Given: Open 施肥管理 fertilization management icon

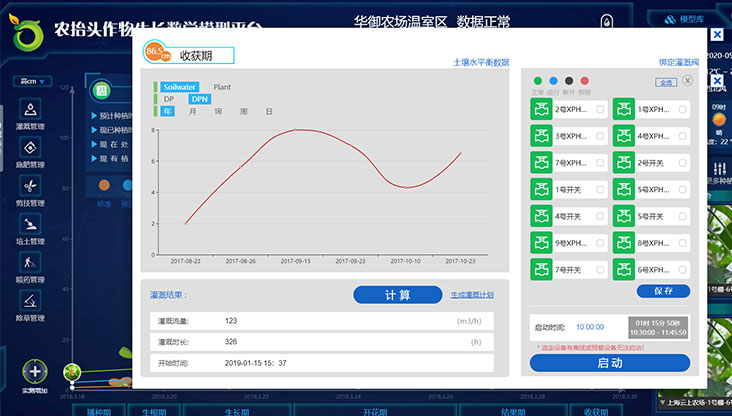Looking at the screenshot, I should (x=32, y=148).
